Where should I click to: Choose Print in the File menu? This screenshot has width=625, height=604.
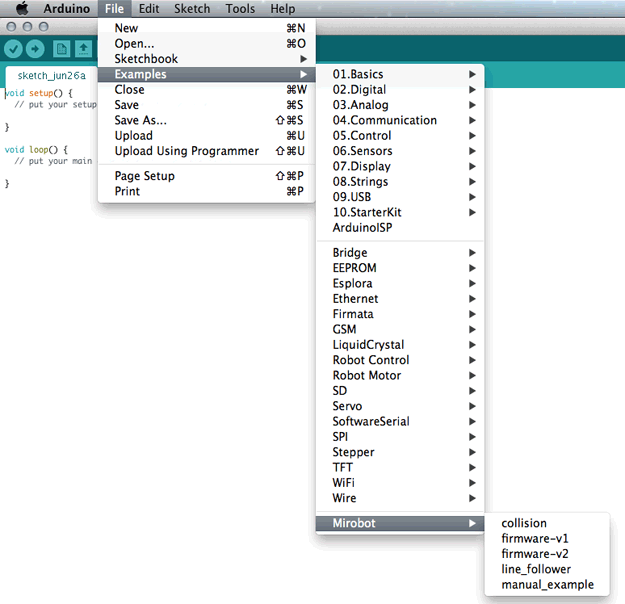[206, 191]
